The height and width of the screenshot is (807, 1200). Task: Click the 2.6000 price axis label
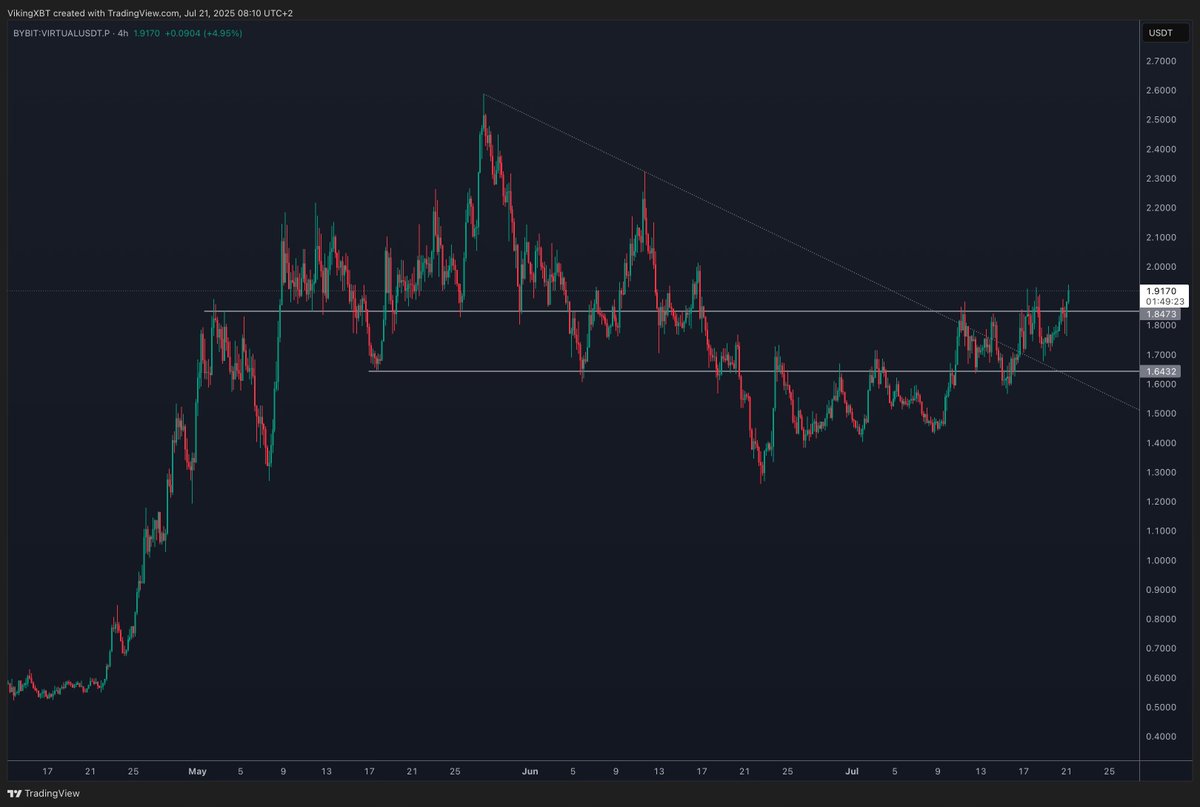(x=1160, y=90)
